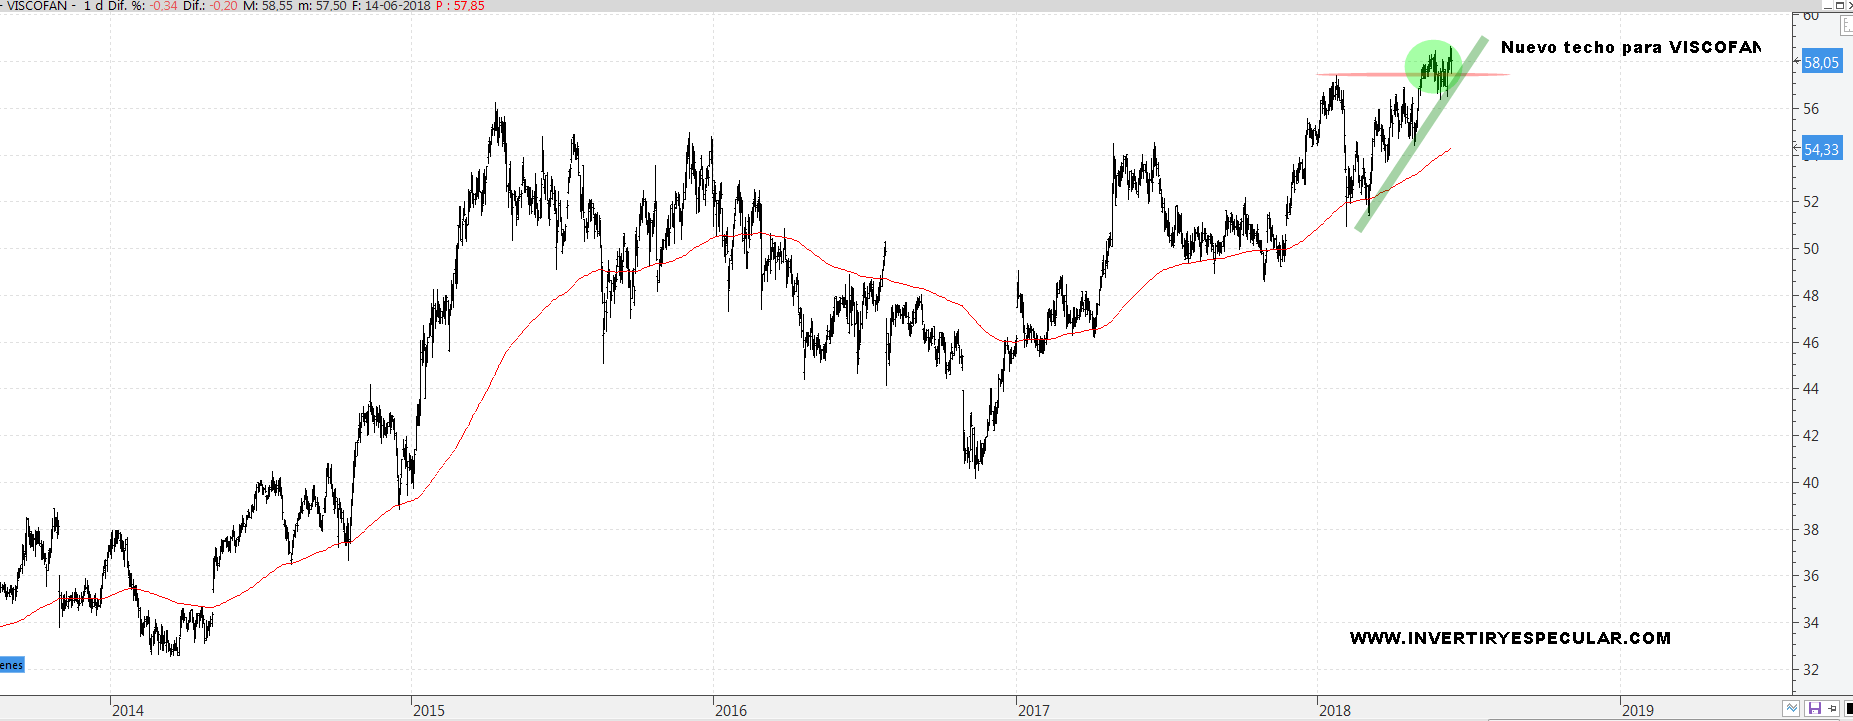Click the black square icon at bottom right
This screenshot has width=1853, height=721.
[x=1848, y=708]
